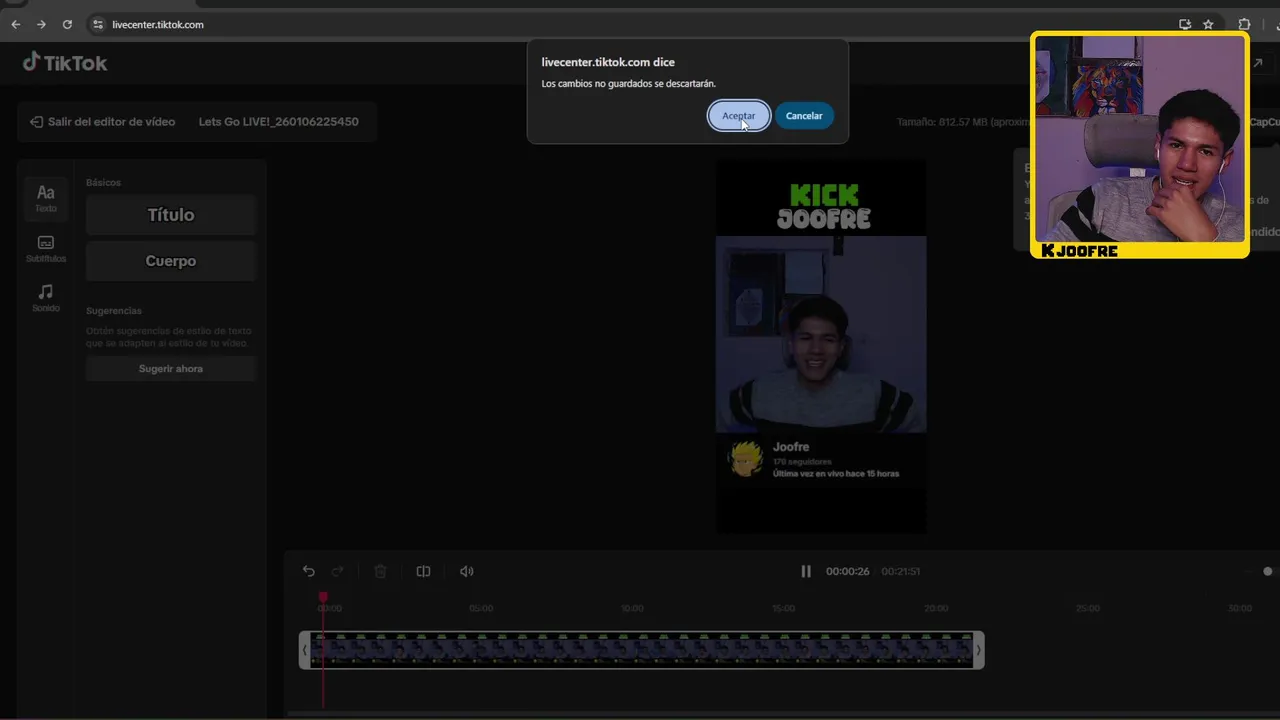Click the Básicos heading

(x=103, y=183)
